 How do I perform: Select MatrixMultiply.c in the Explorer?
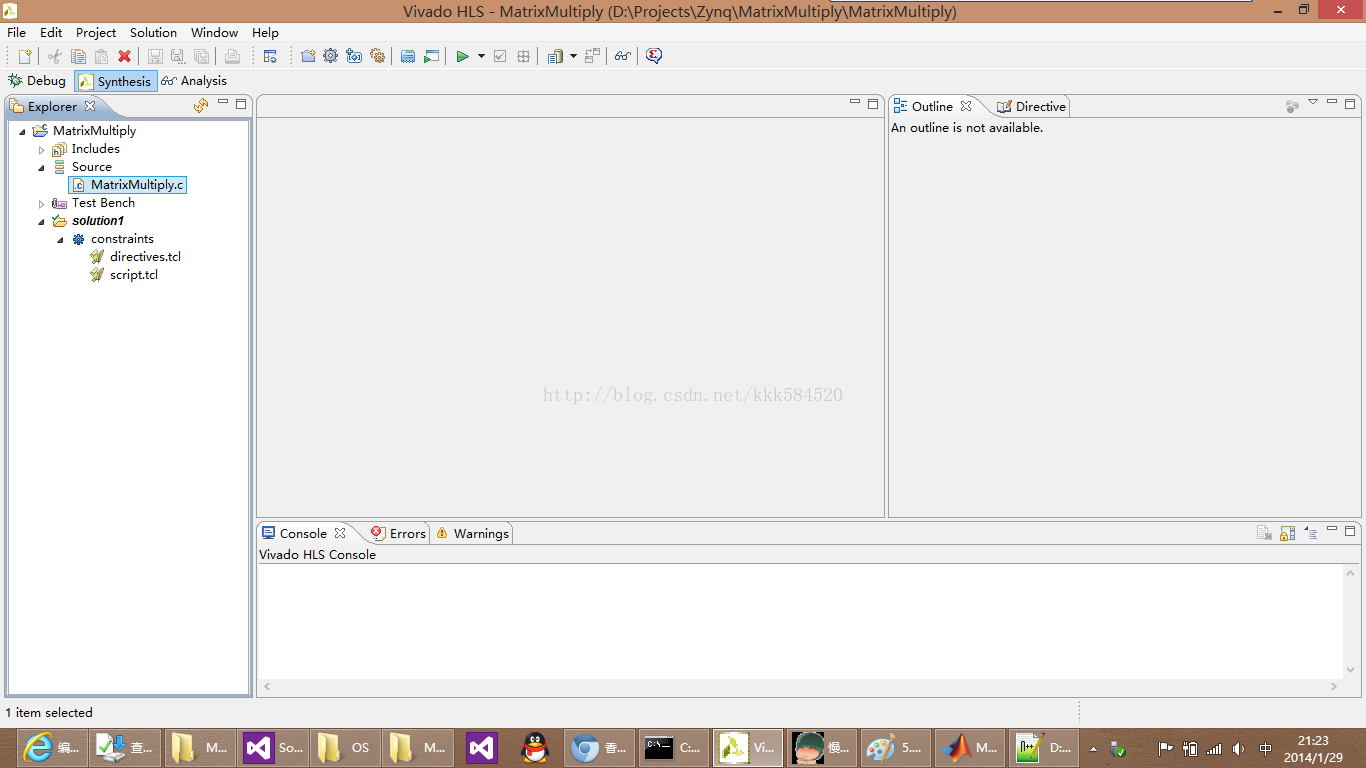coord(128,185)
